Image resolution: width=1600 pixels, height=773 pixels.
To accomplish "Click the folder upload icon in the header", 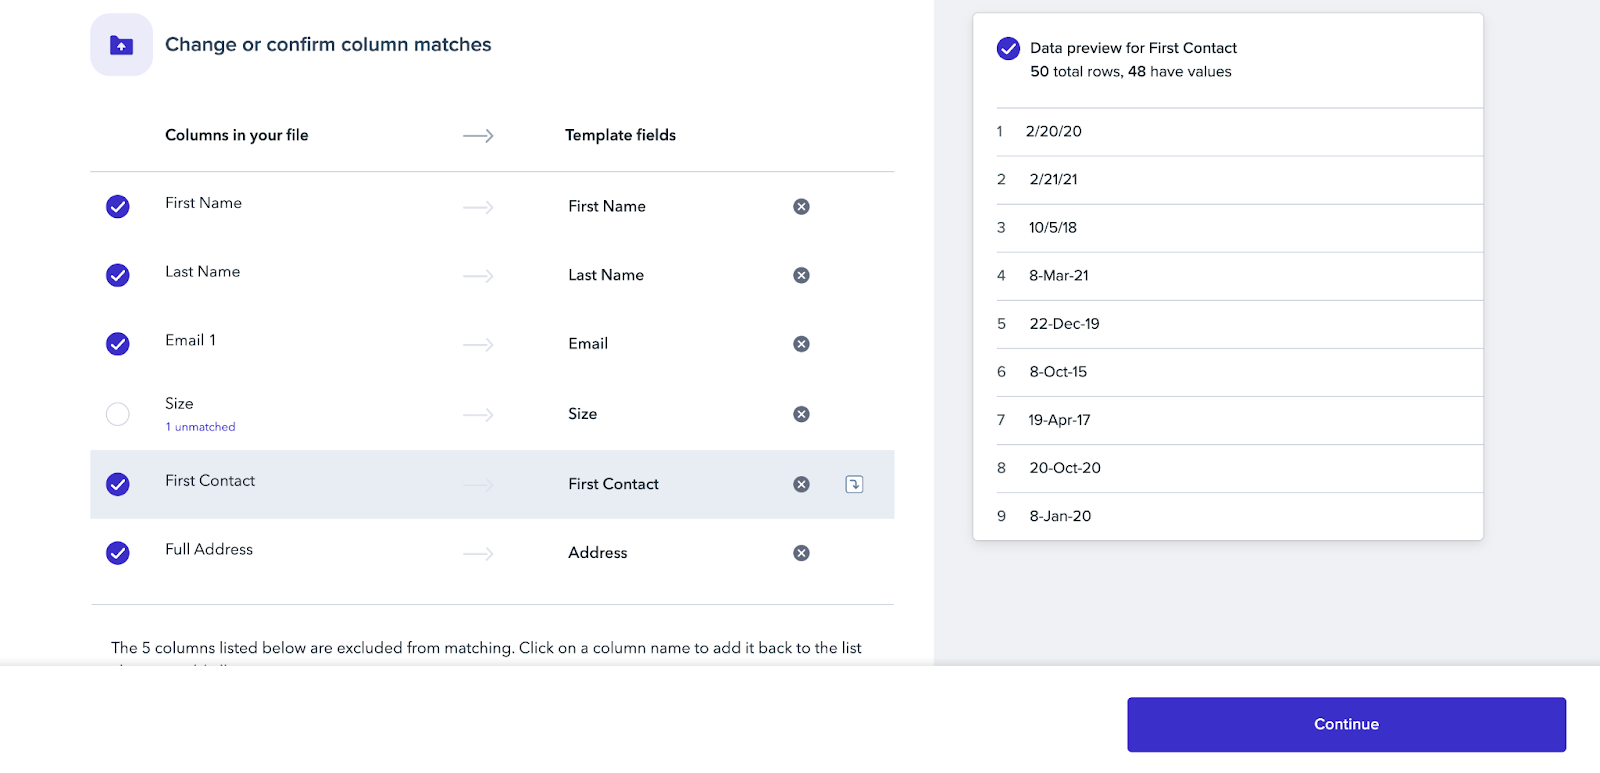I will coord(121,44).
